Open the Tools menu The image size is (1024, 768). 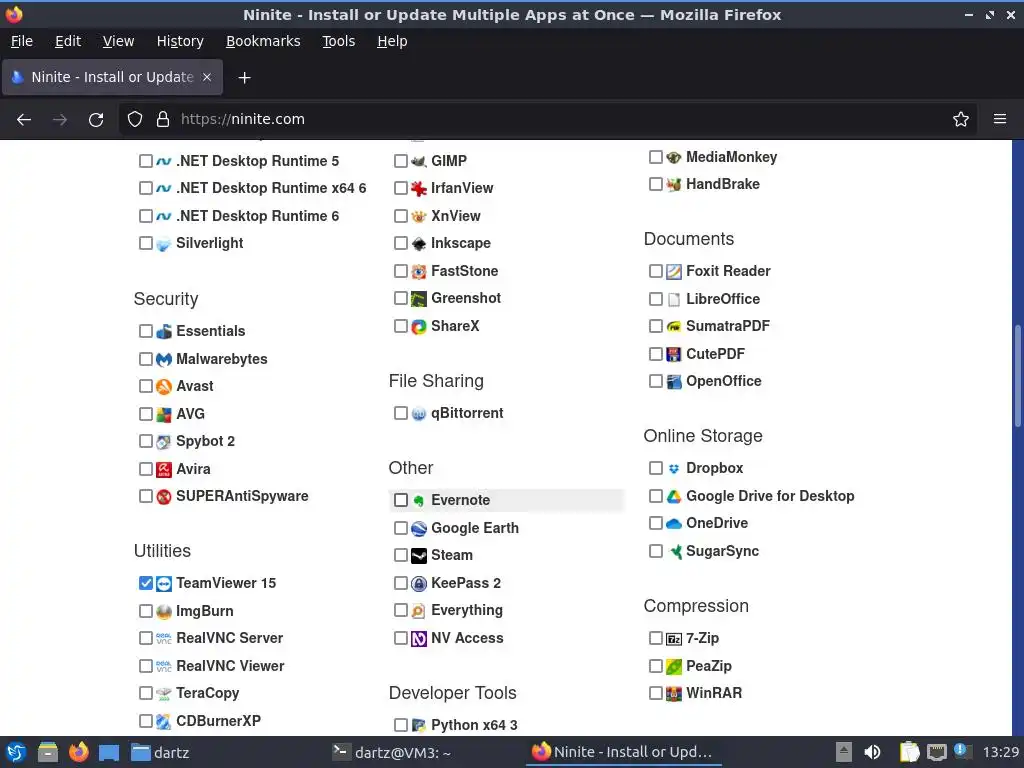click(x=338, y=41)
